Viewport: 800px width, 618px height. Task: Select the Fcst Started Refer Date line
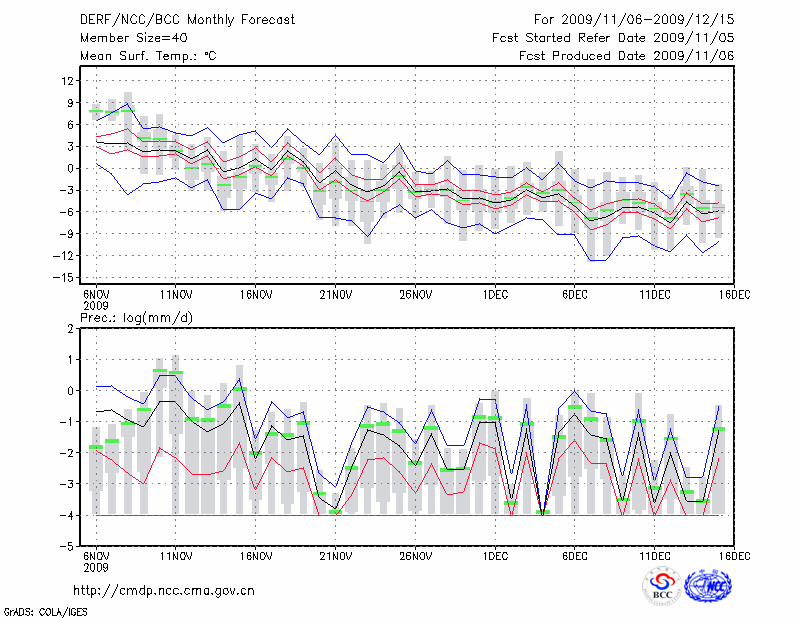click(x=613, y=38)
